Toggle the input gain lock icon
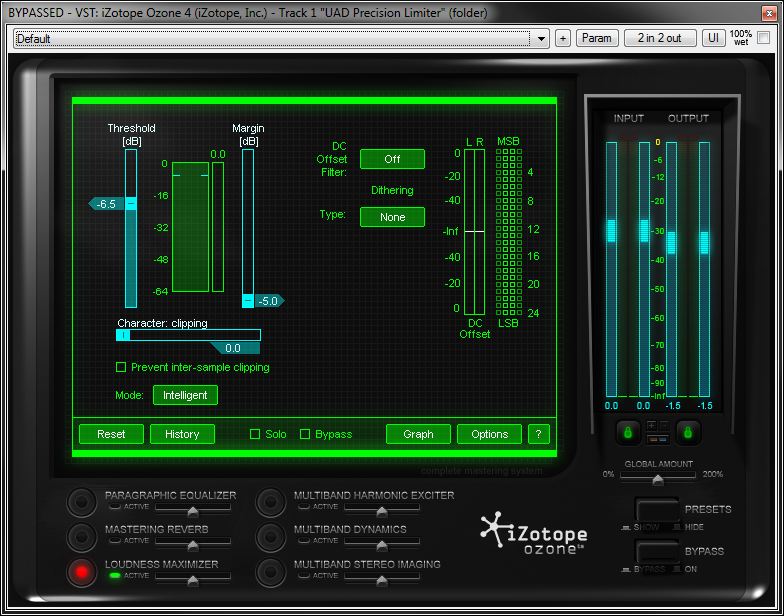The height and width of the screenshot is (616, 784). click(x=628, y=432)
